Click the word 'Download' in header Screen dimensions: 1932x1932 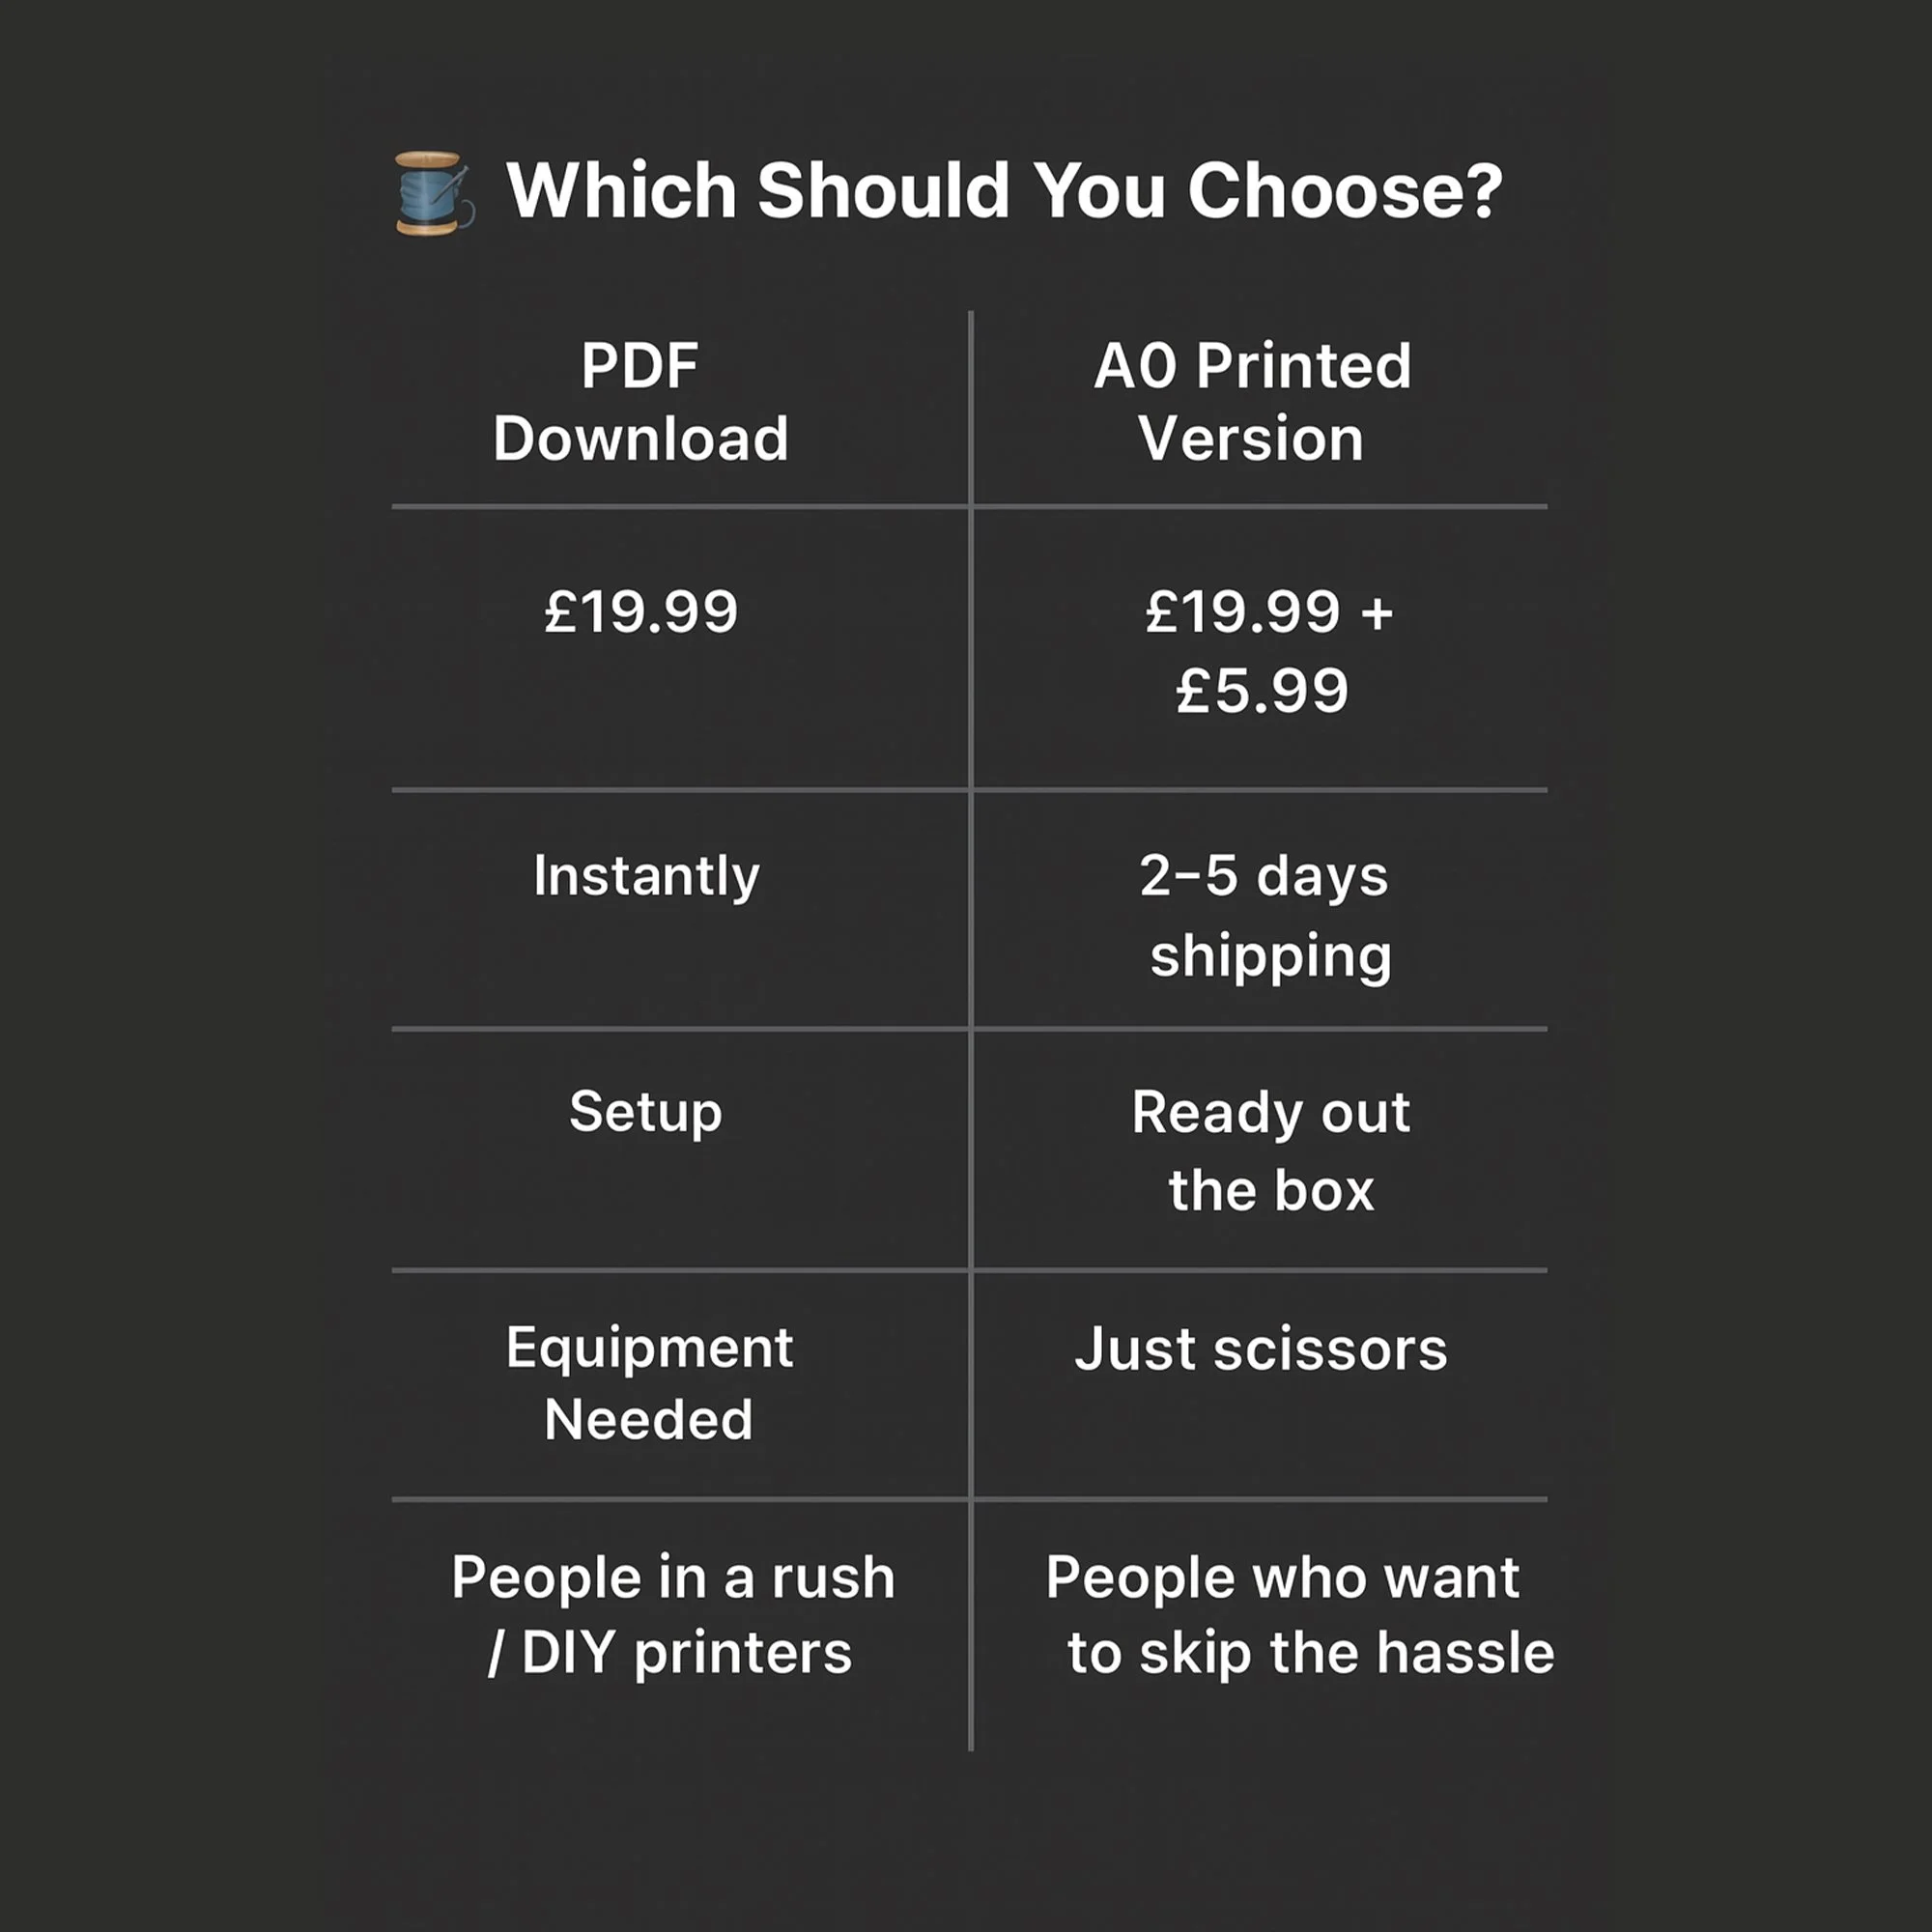641,439
